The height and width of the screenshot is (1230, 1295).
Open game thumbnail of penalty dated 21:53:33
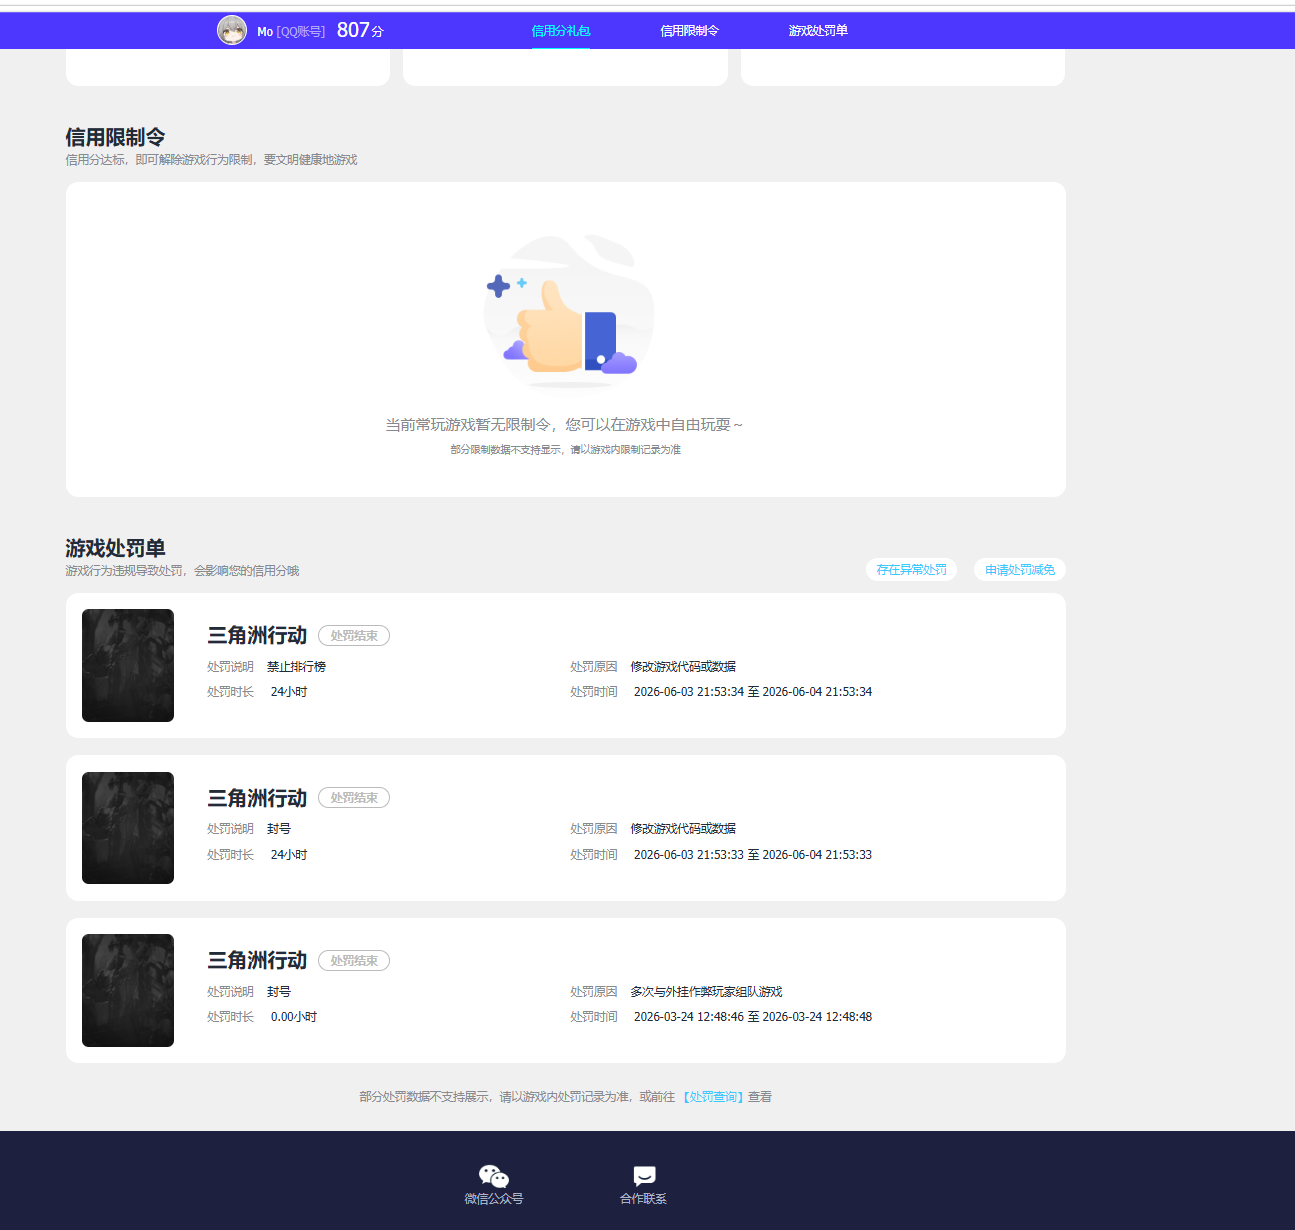coord(128,828)
